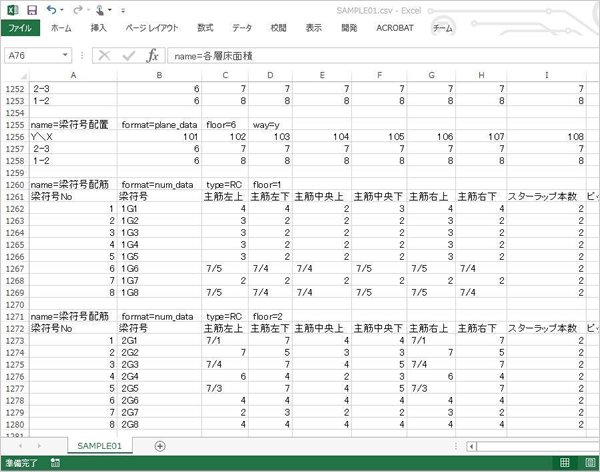Image resolution: width=600 pixels, height=472 pixels.
Task: Click the horizontal scrollbar left arrow
Action: [471, 446]
